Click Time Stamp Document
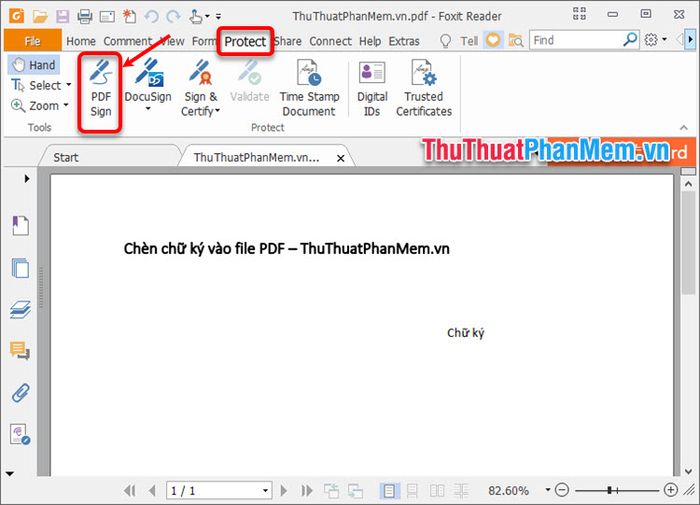This screenshot has height=505, width=700. [309, 88]
